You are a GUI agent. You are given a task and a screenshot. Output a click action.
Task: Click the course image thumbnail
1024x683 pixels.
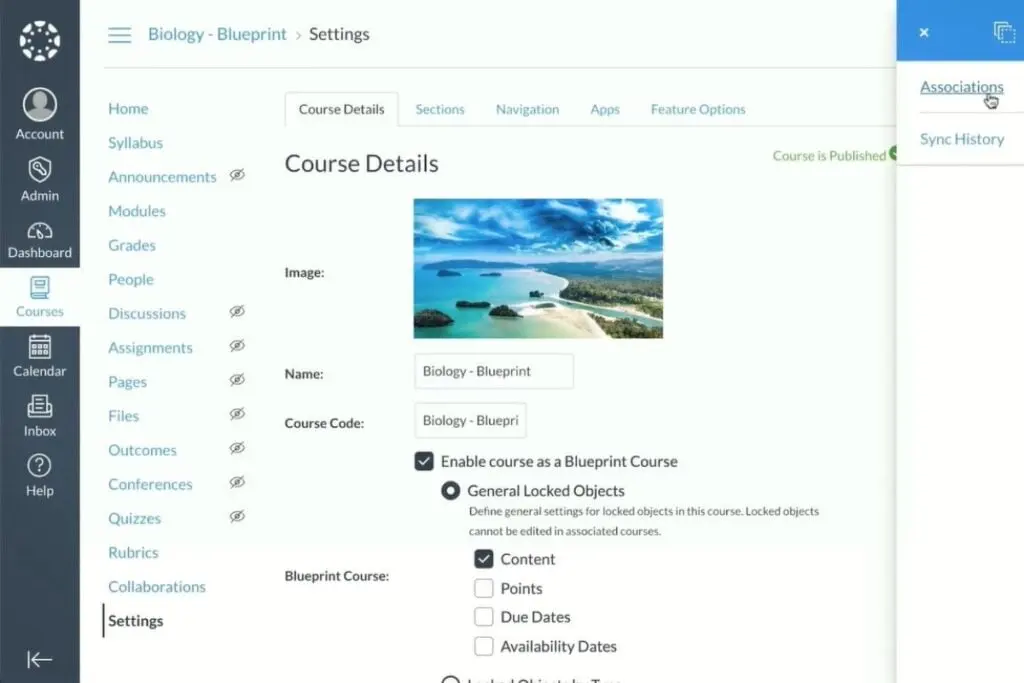click(x=538, y=268)
